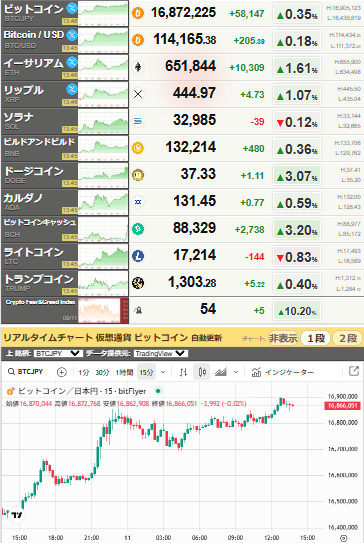Select the 1分 interval

(83, 372)
